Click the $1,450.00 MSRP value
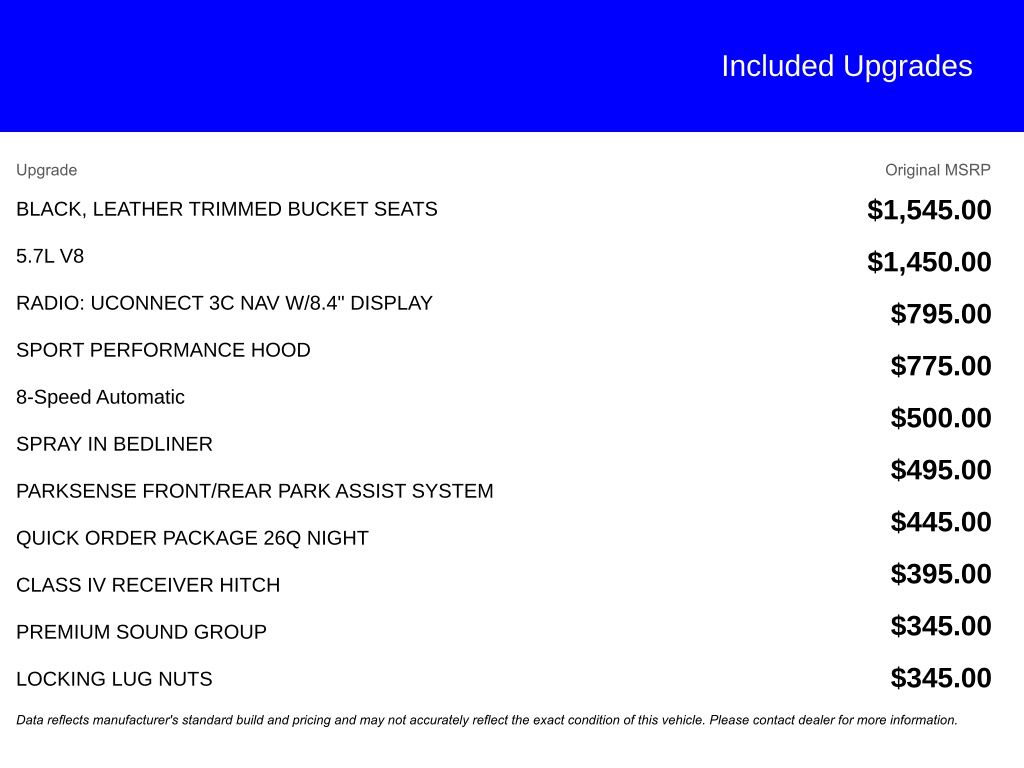Viewport: 1024px width, 768px height. tap(929, 262)
